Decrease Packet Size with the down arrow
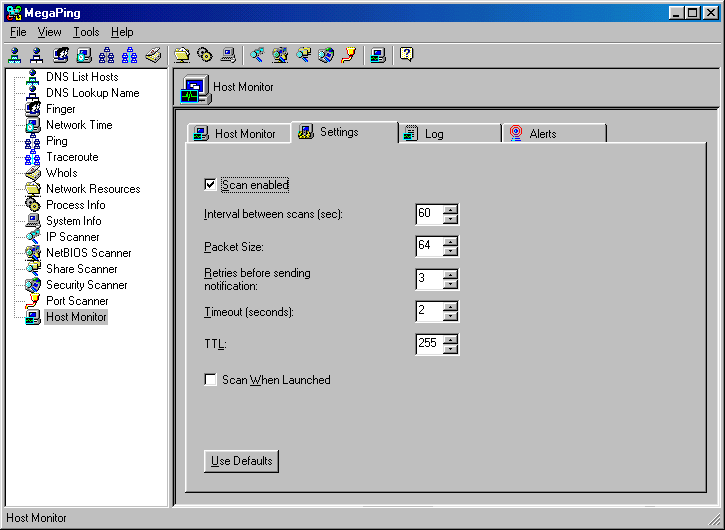Viewport: 725px width, 530px height. pos(450,252)
